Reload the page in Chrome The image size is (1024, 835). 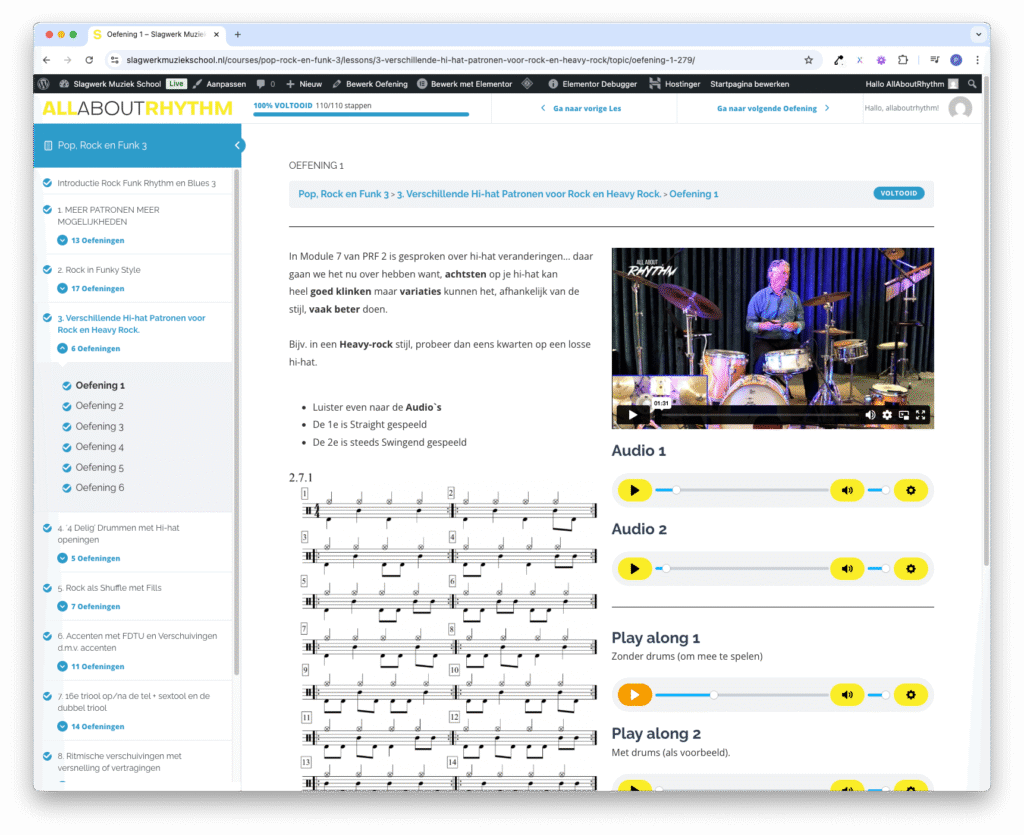tap(89, 60)
